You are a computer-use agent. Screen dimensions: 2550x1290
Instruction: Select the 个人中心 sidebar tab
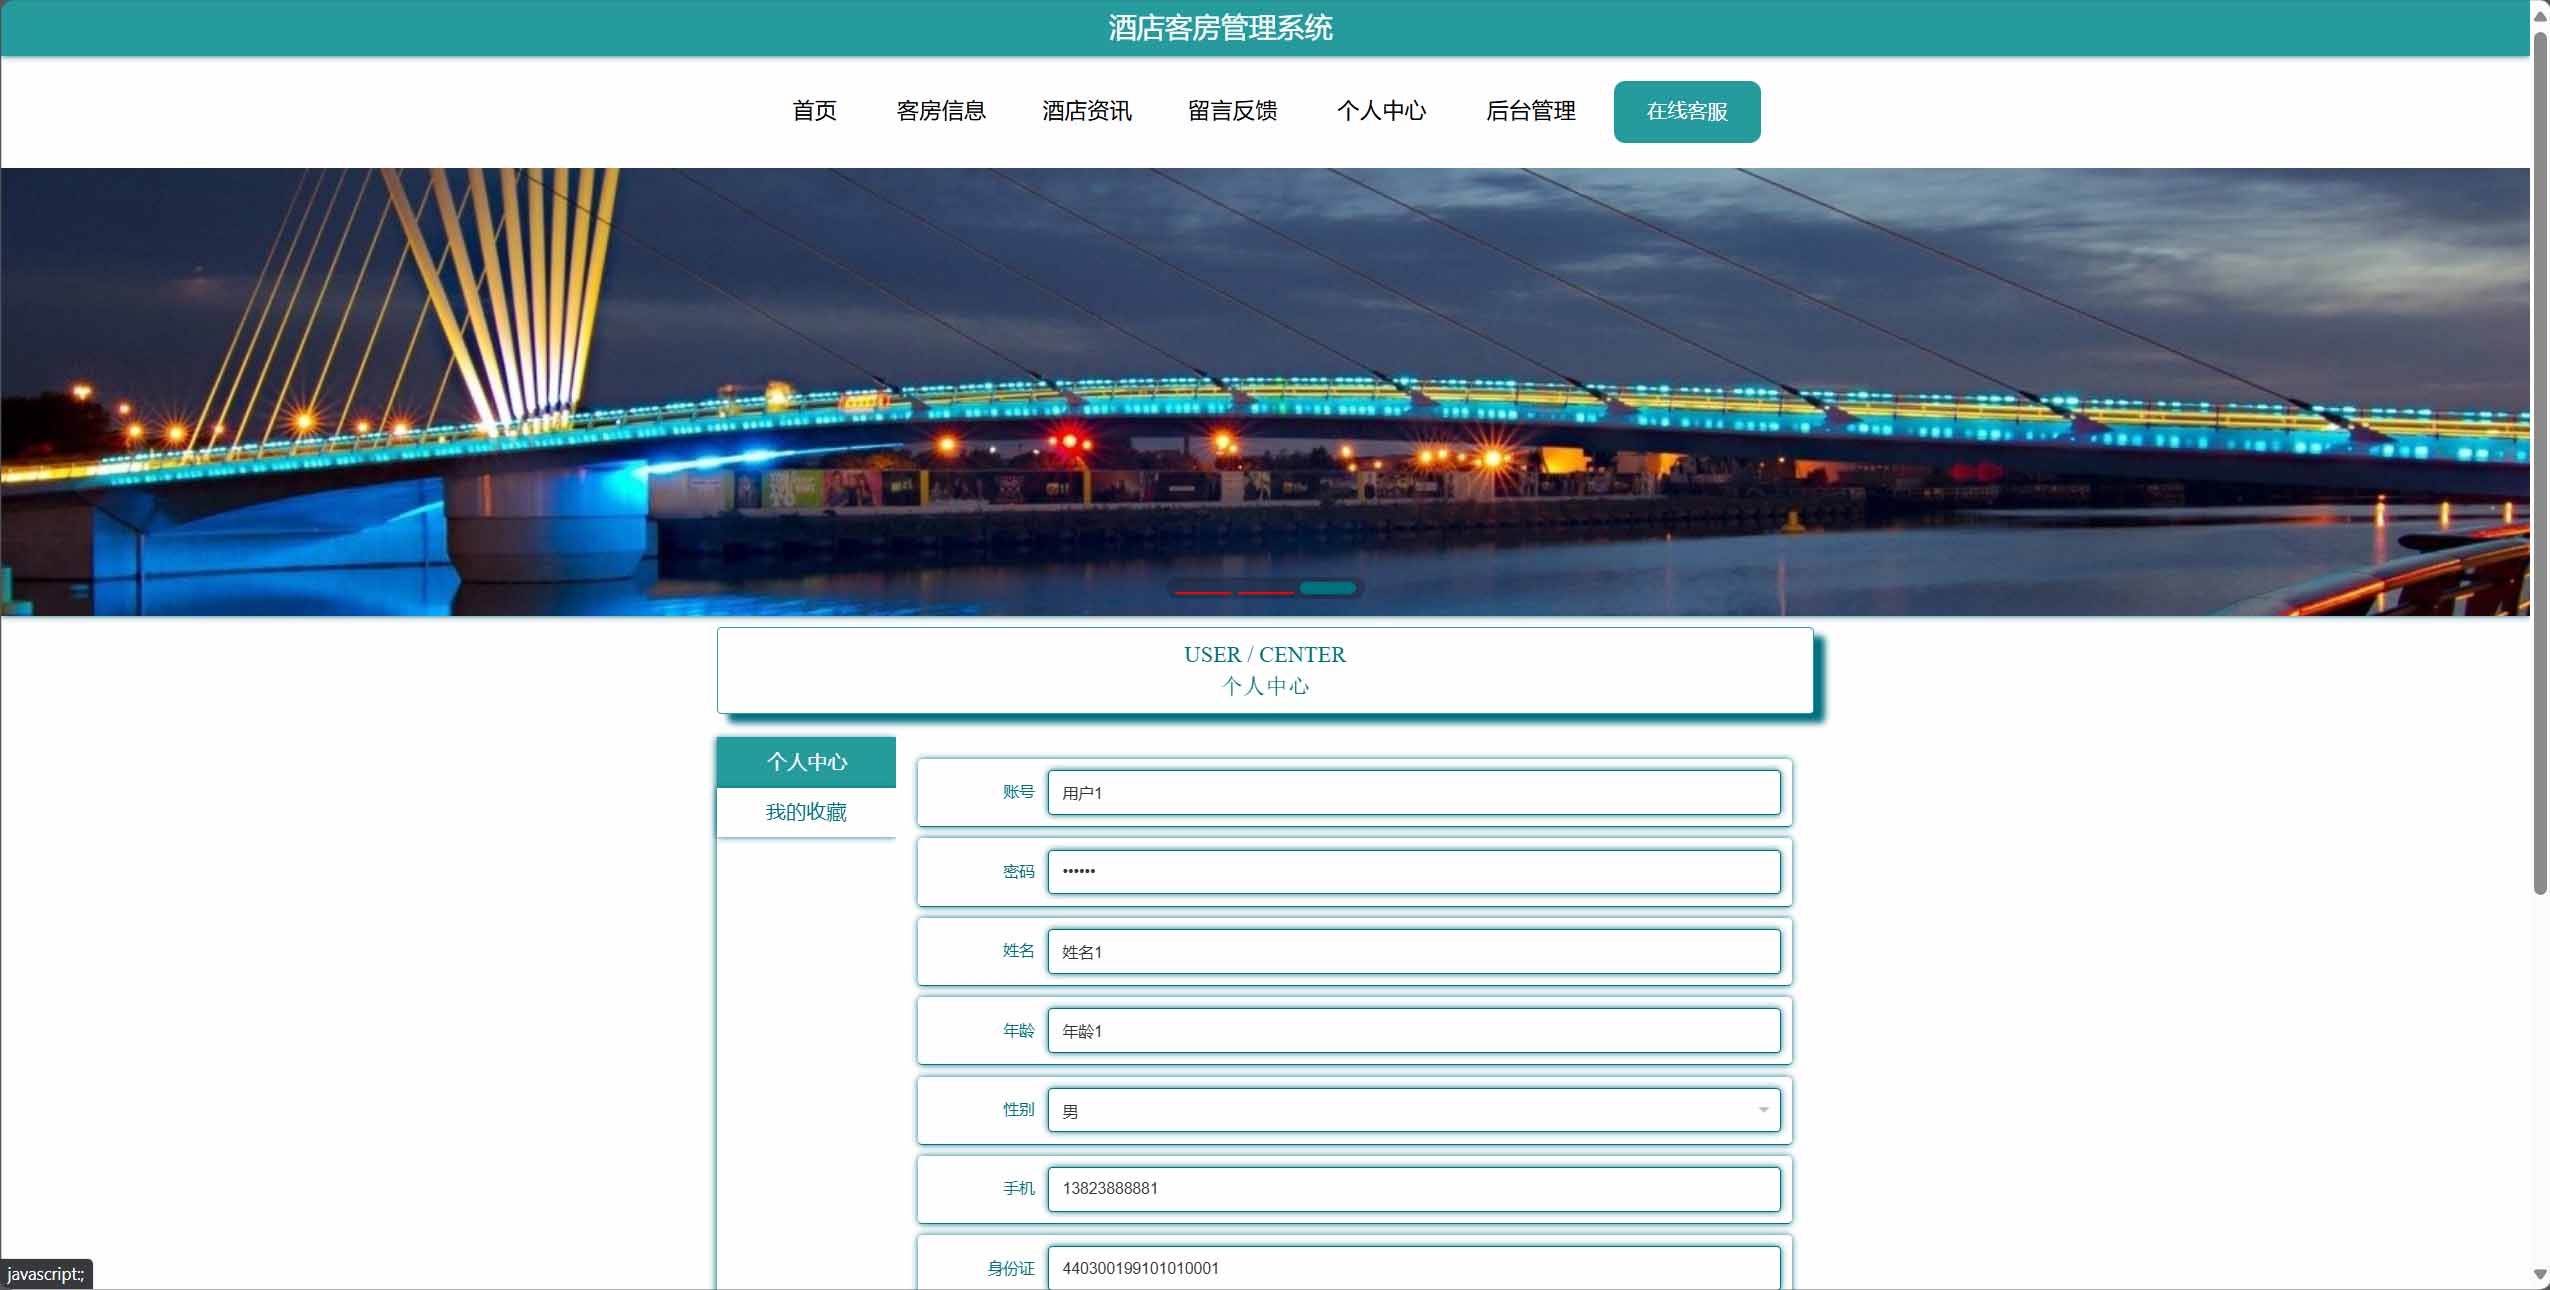point(806,762)
